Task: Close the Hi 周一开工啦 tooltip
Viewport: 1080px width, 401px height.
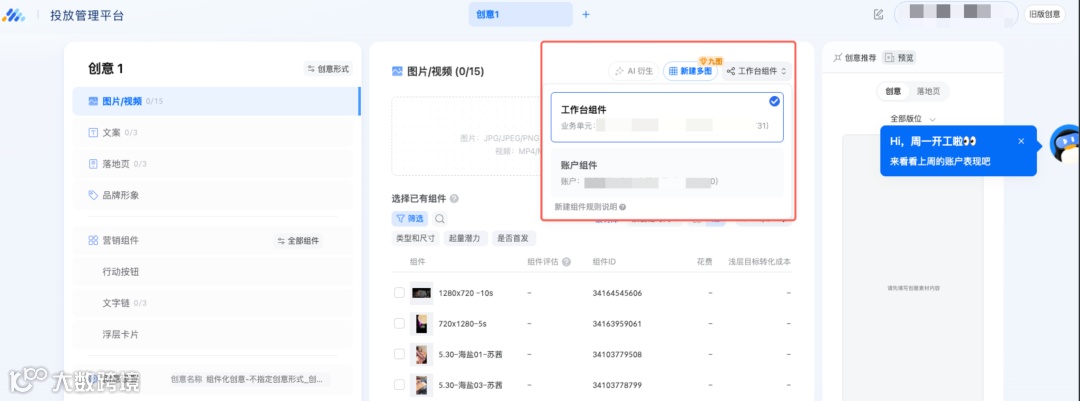Action: (1021, 141)
